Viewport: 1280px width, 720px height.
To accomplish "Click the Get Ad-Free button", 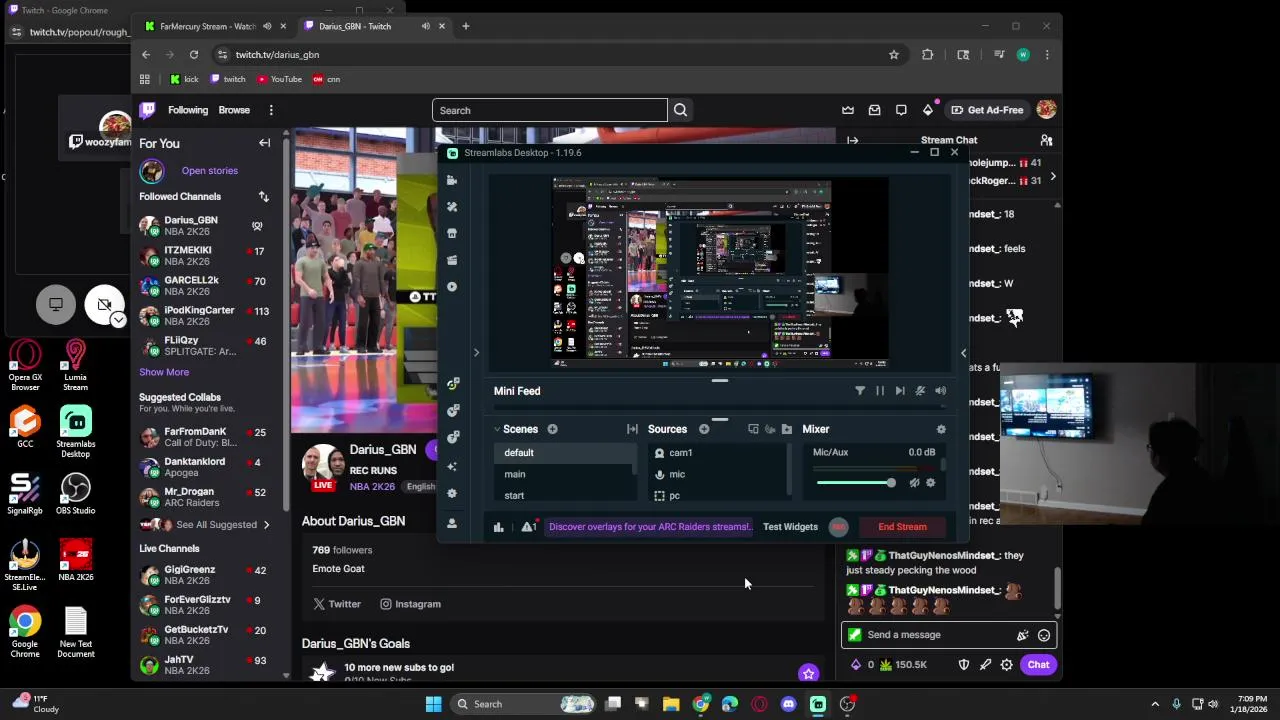I will 986,110.
